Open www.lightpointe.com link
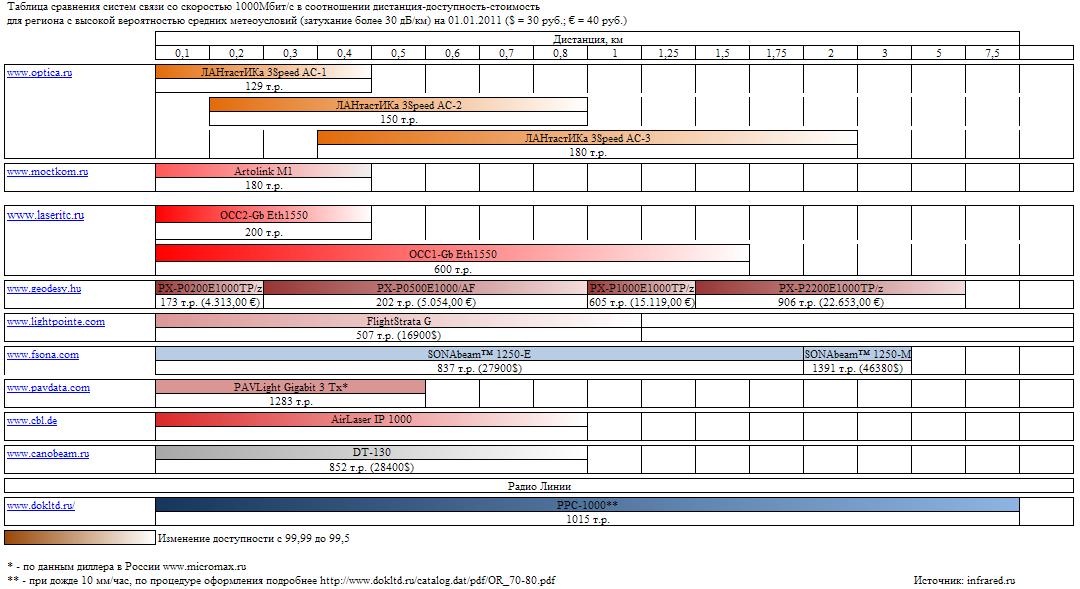This screenshot has width=1080, height=589. (x=56, y=322)
